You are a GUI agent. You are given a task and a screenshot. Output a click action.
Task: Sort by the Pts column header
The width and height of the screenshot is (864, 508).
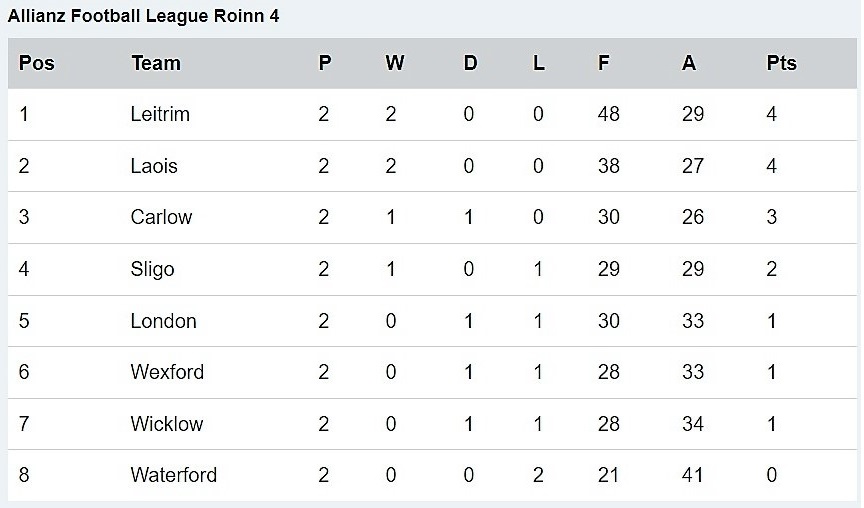(x=781, y=63)
